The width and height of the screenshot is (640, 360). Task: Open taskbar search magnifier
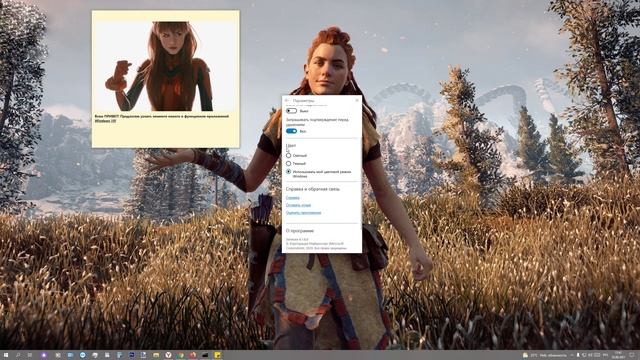point(18,356)
